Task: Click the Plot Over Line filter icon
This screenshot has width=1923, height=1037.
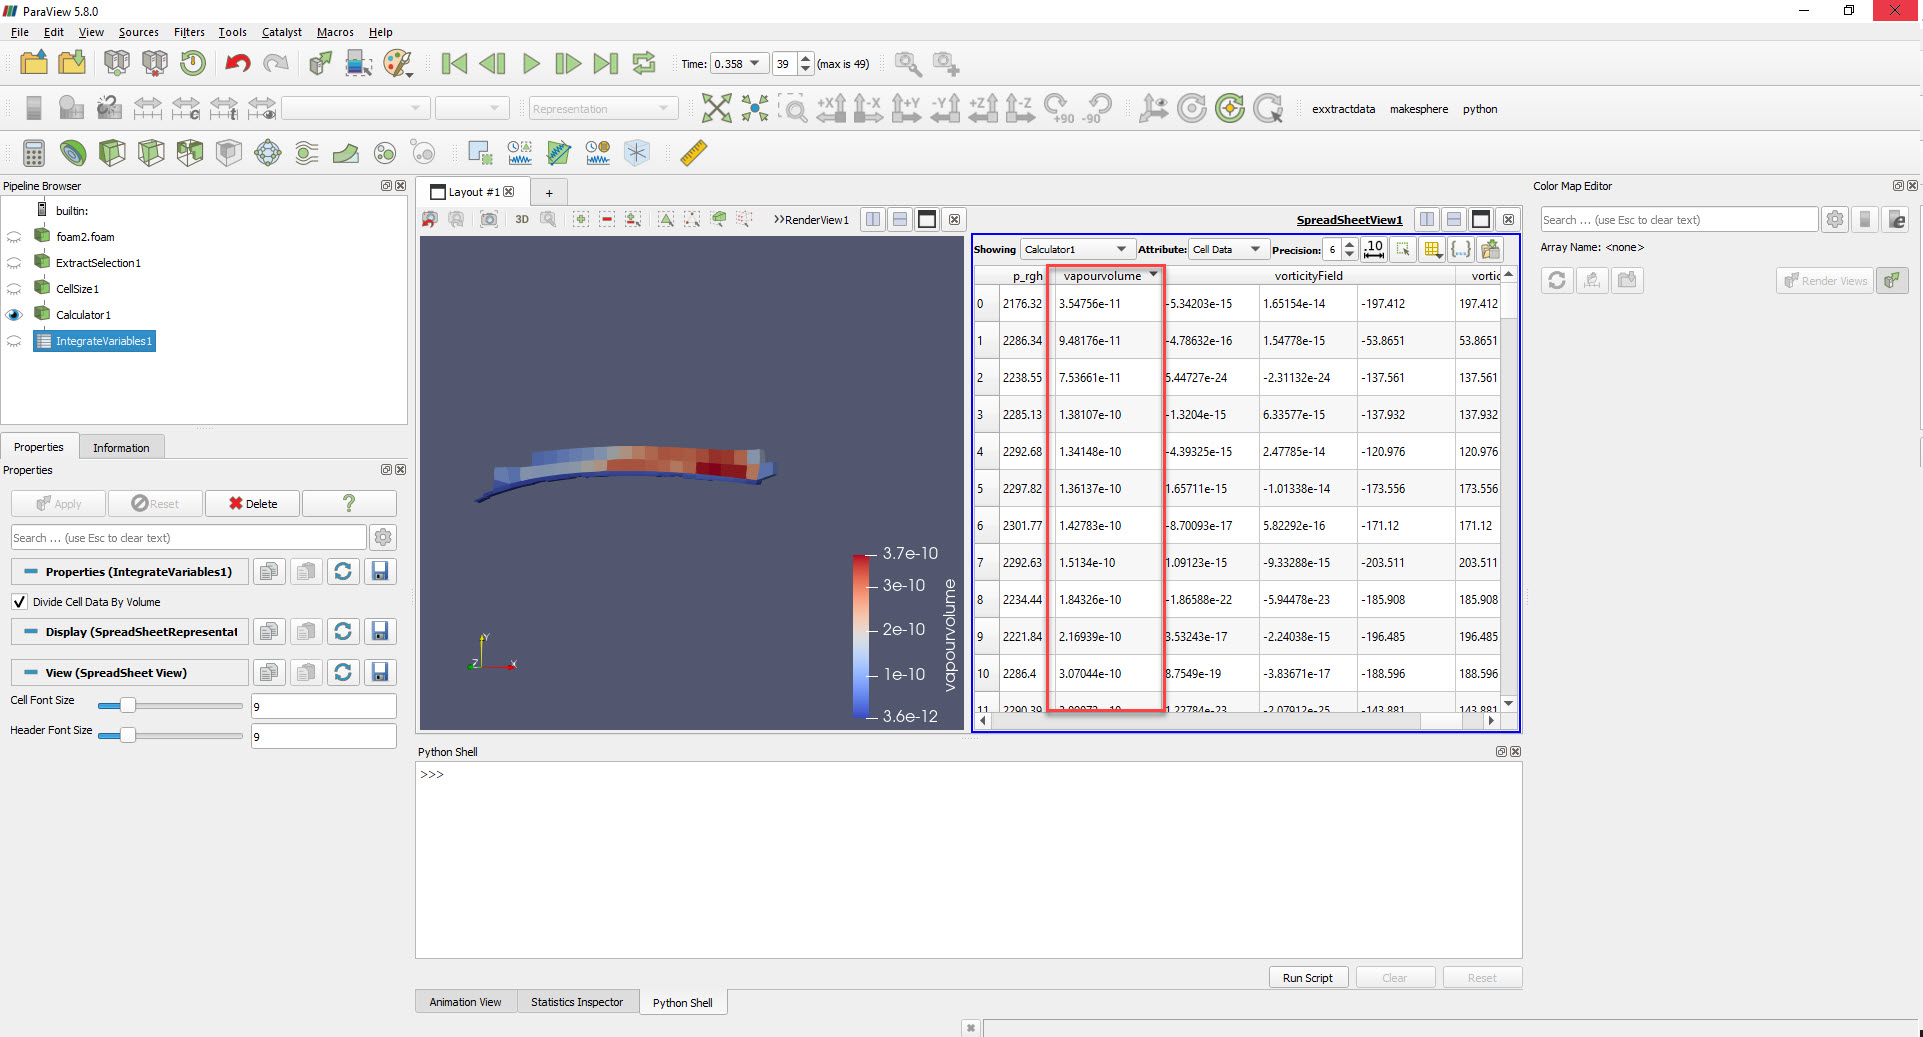Action: pos(559,153)
